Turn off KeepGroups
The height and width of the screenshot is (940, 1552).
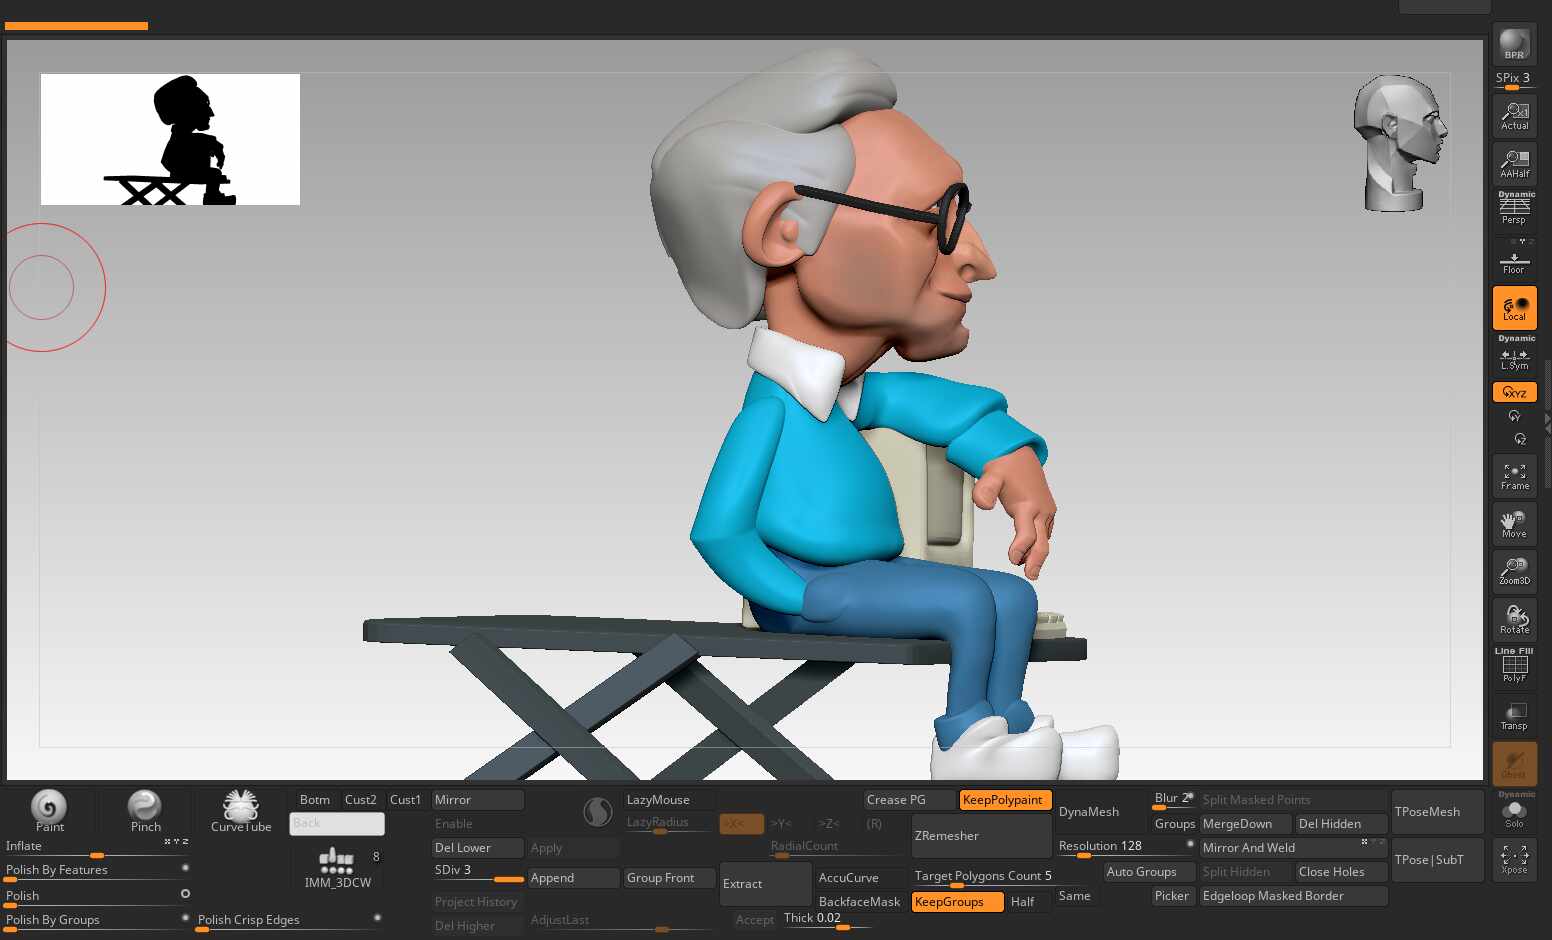pyautogui.click(x=956, y=902)
